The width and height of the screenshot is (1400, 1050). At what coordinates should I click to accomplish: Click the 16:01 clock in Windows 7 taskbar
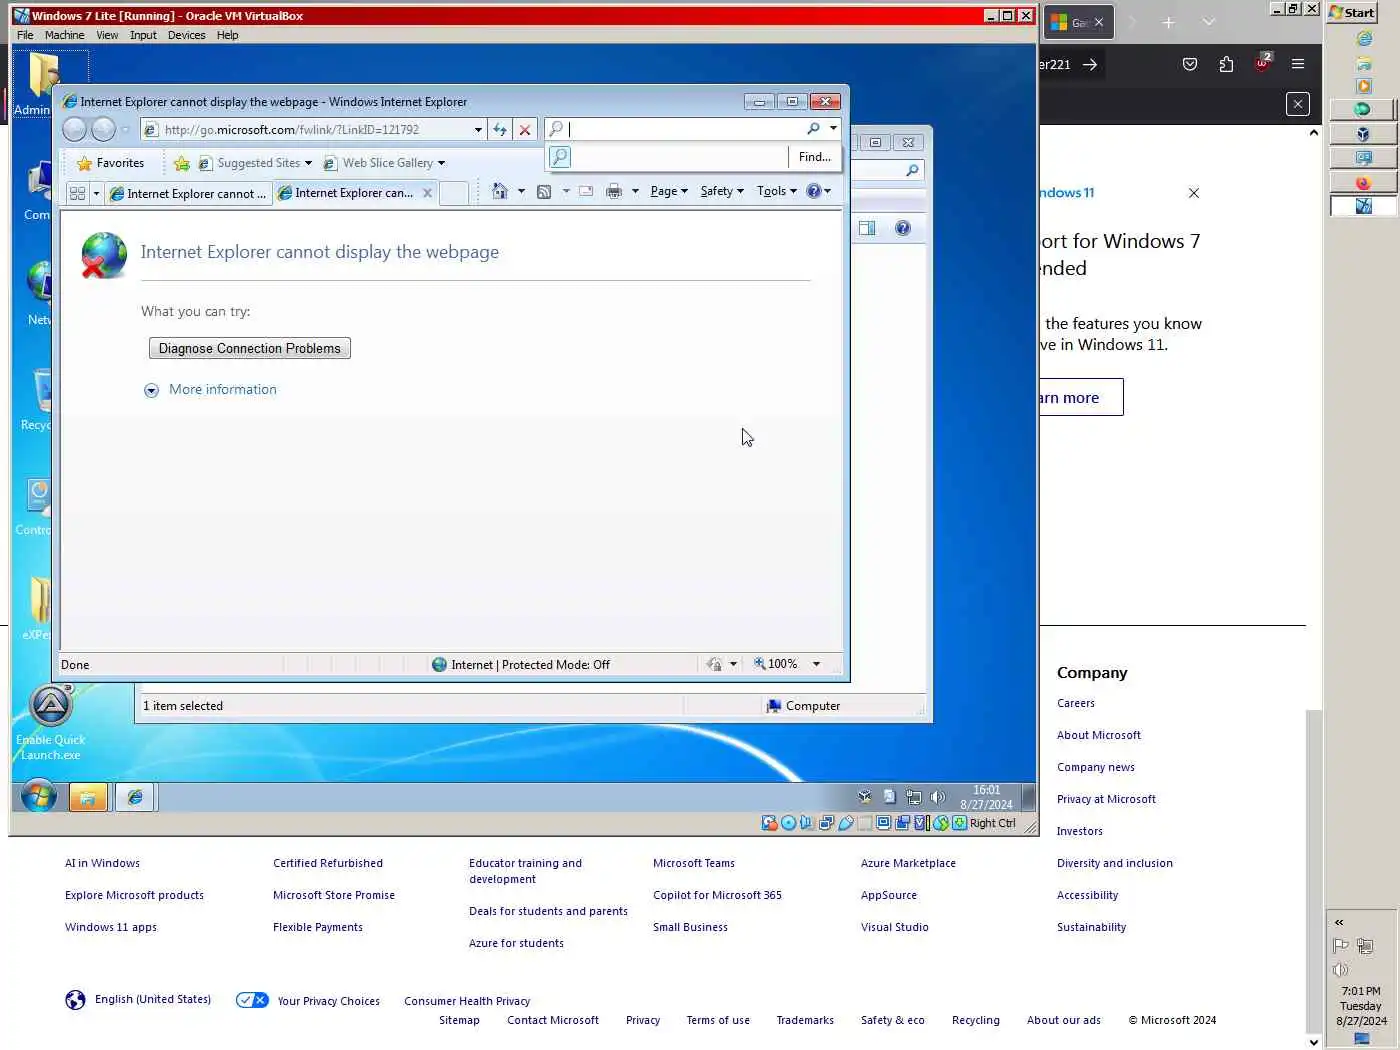pyautogui.click(x=986, y=797)
